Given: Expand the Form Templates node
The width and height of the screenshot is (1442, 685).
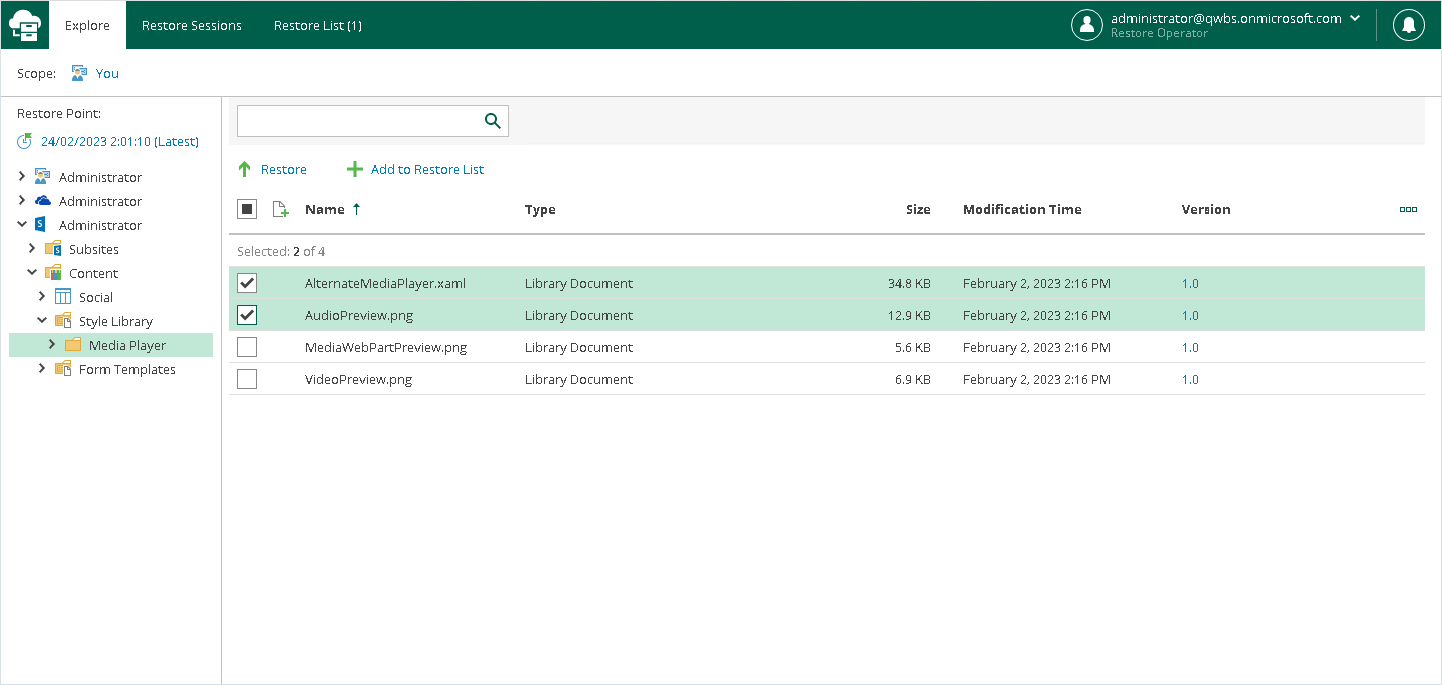Looking at the screenshot, I should (x=42, y=369).
